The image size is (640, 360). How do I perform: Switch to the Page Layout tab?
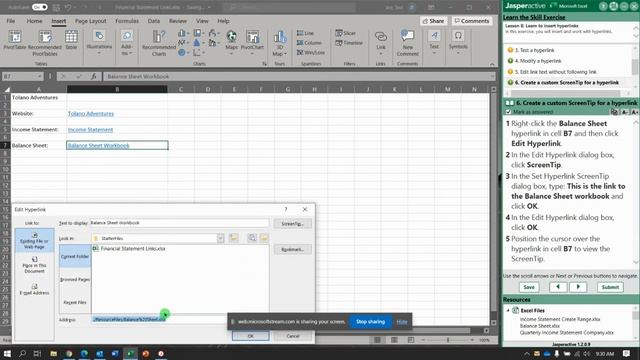point(91,21)
